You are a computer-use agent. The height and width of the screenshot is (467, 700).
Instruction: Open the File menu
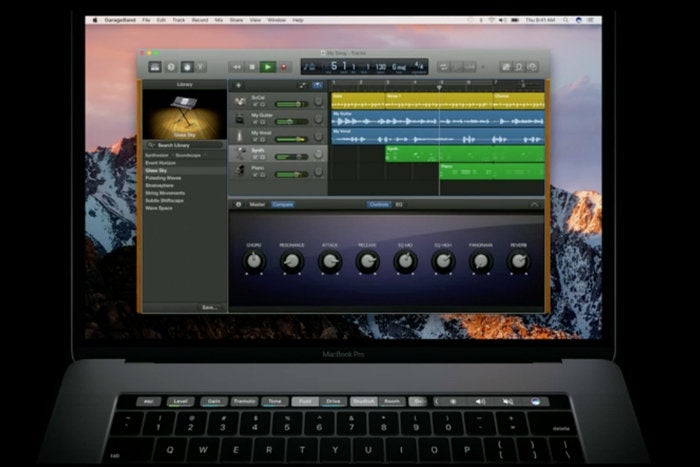tap(146, 20)
